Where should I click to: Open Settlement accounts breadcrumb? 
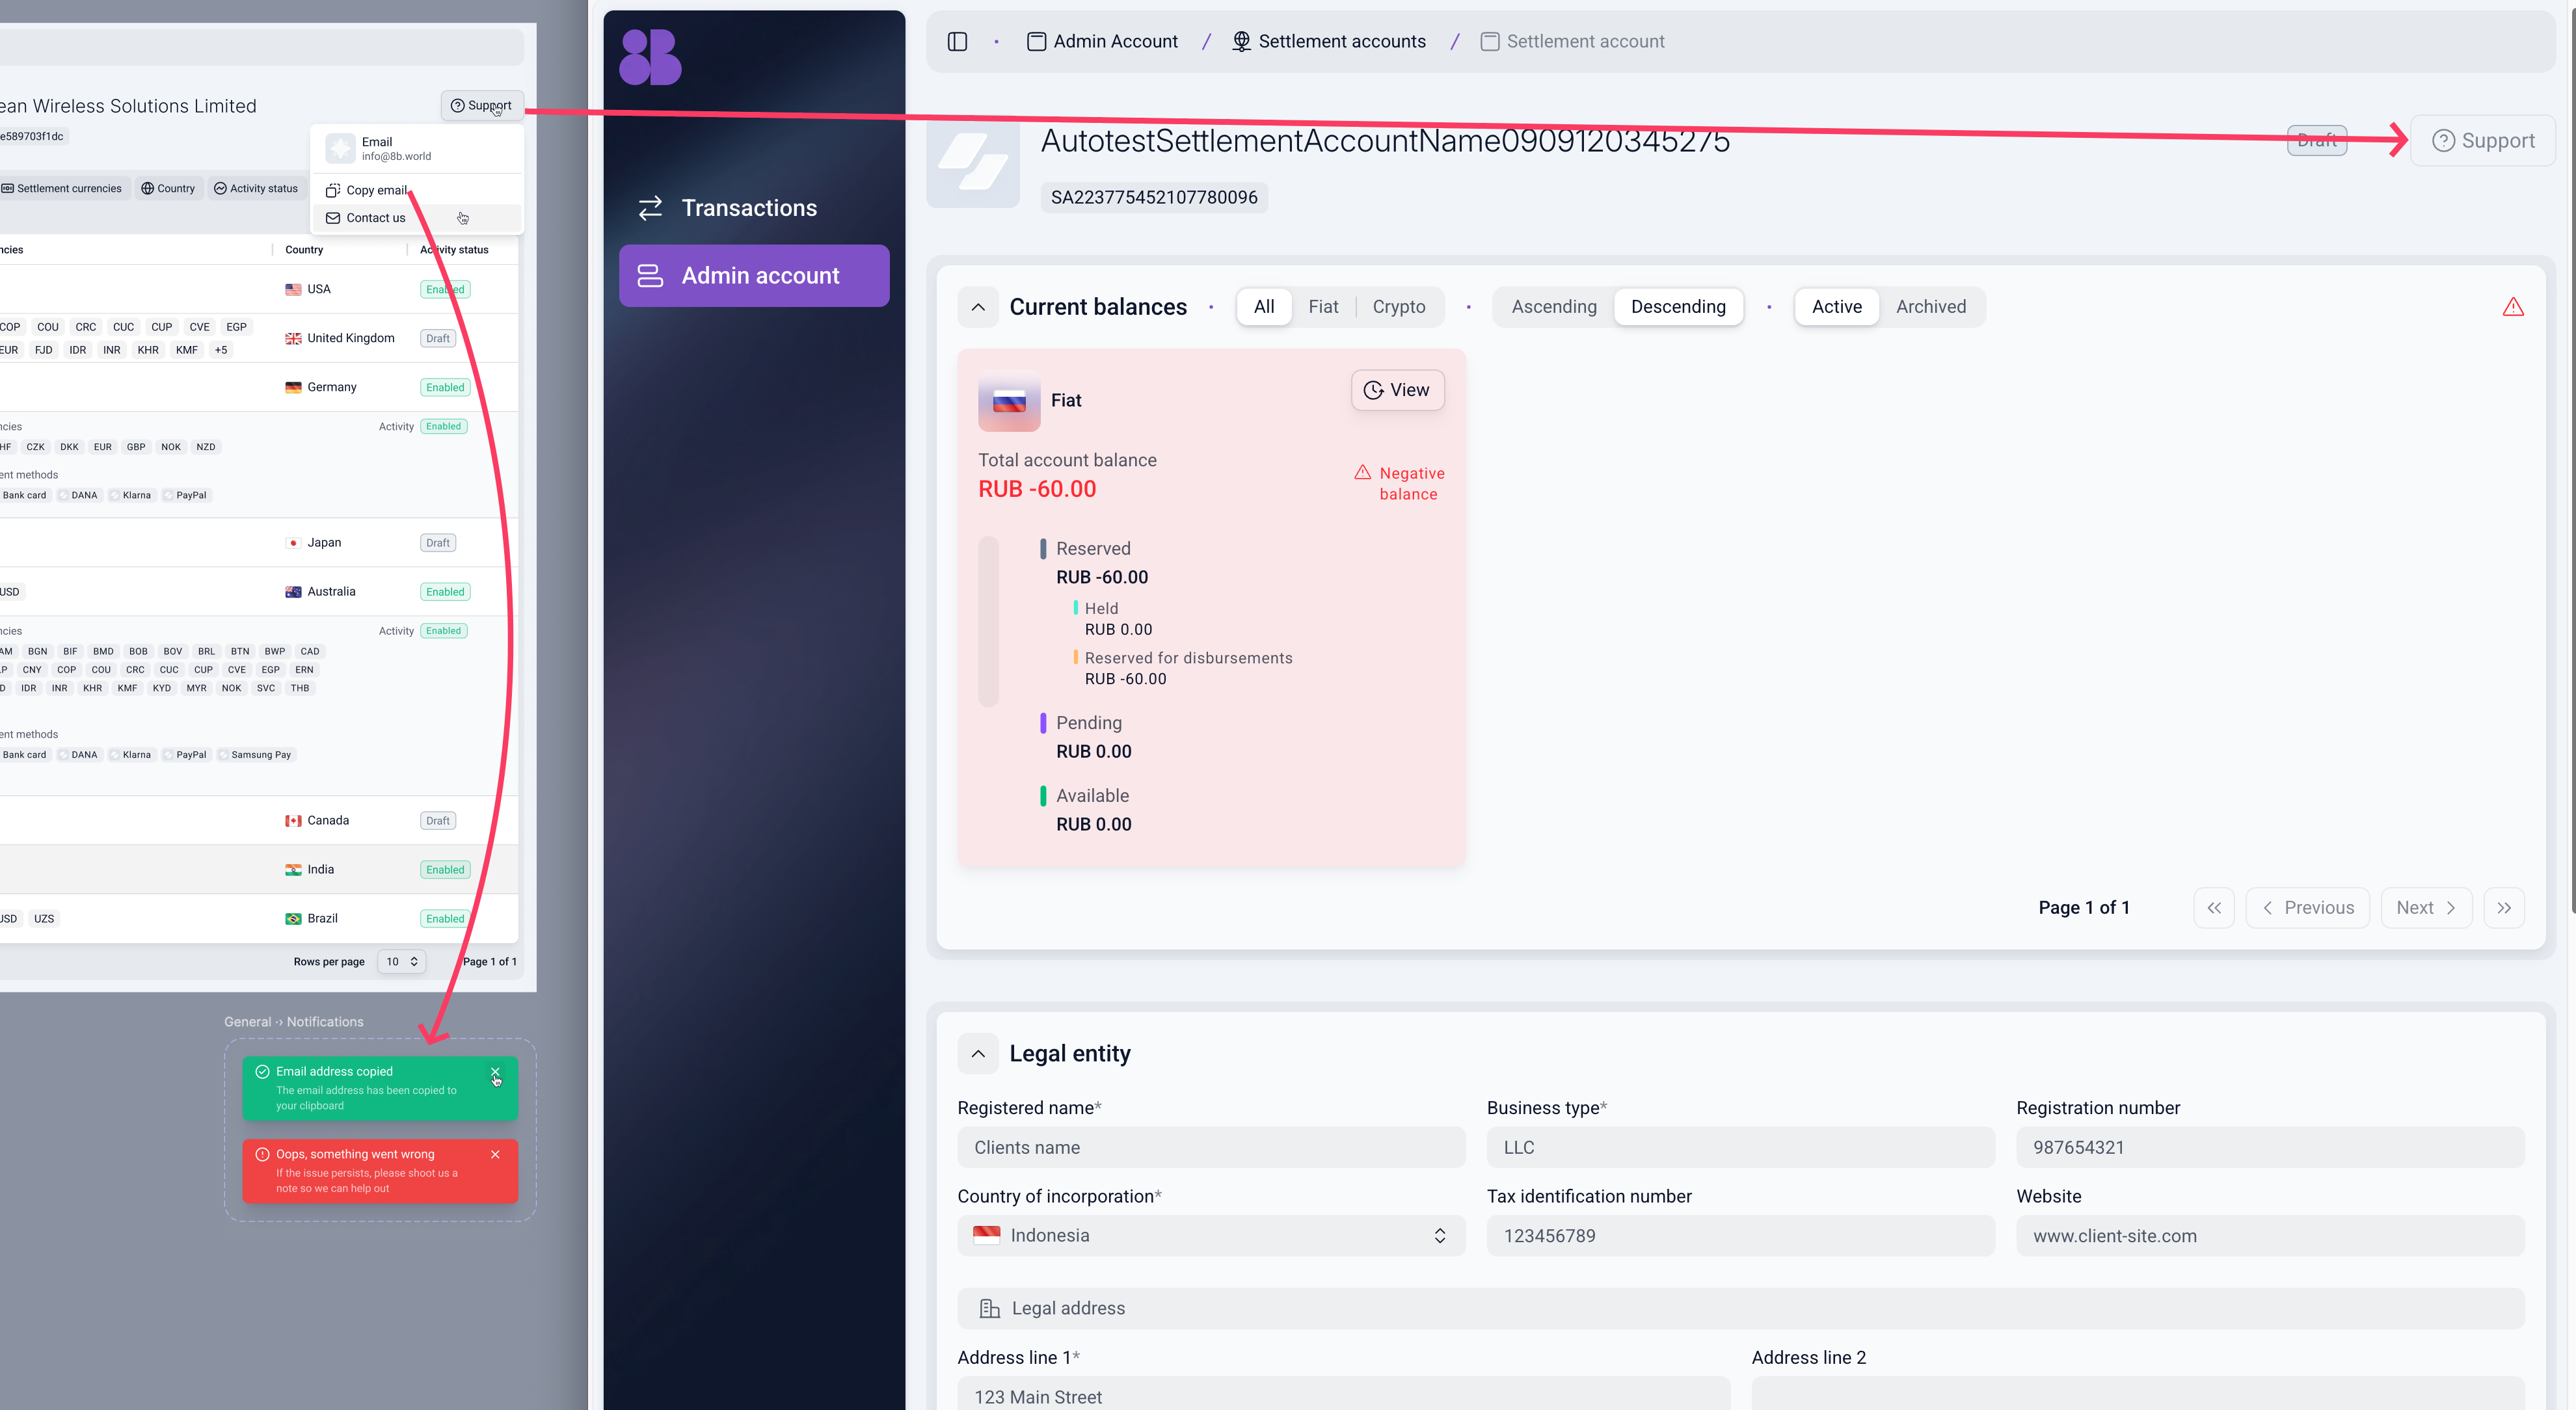[x=1329, y=41]
